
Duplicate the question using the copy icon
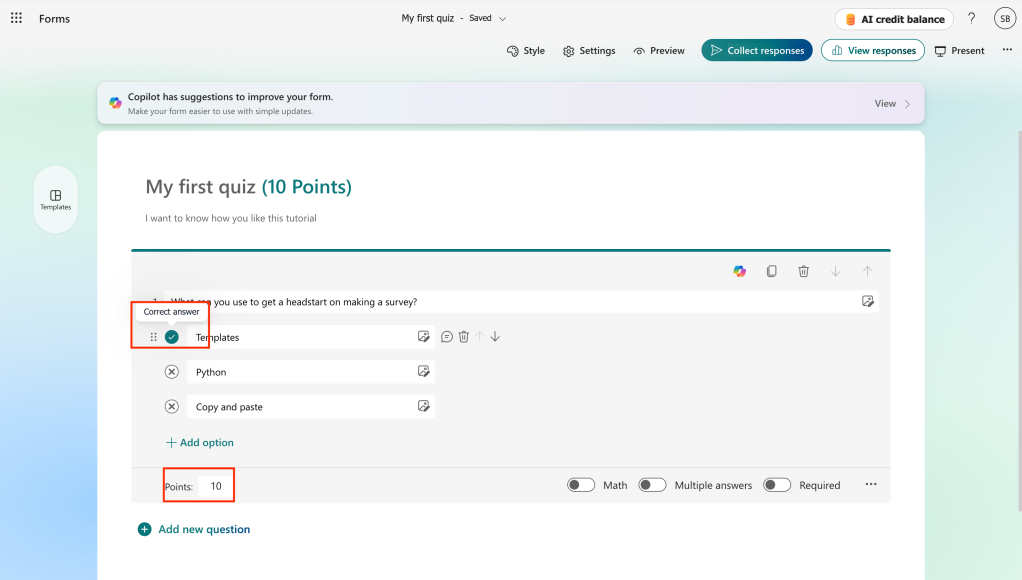click(771, 271)
